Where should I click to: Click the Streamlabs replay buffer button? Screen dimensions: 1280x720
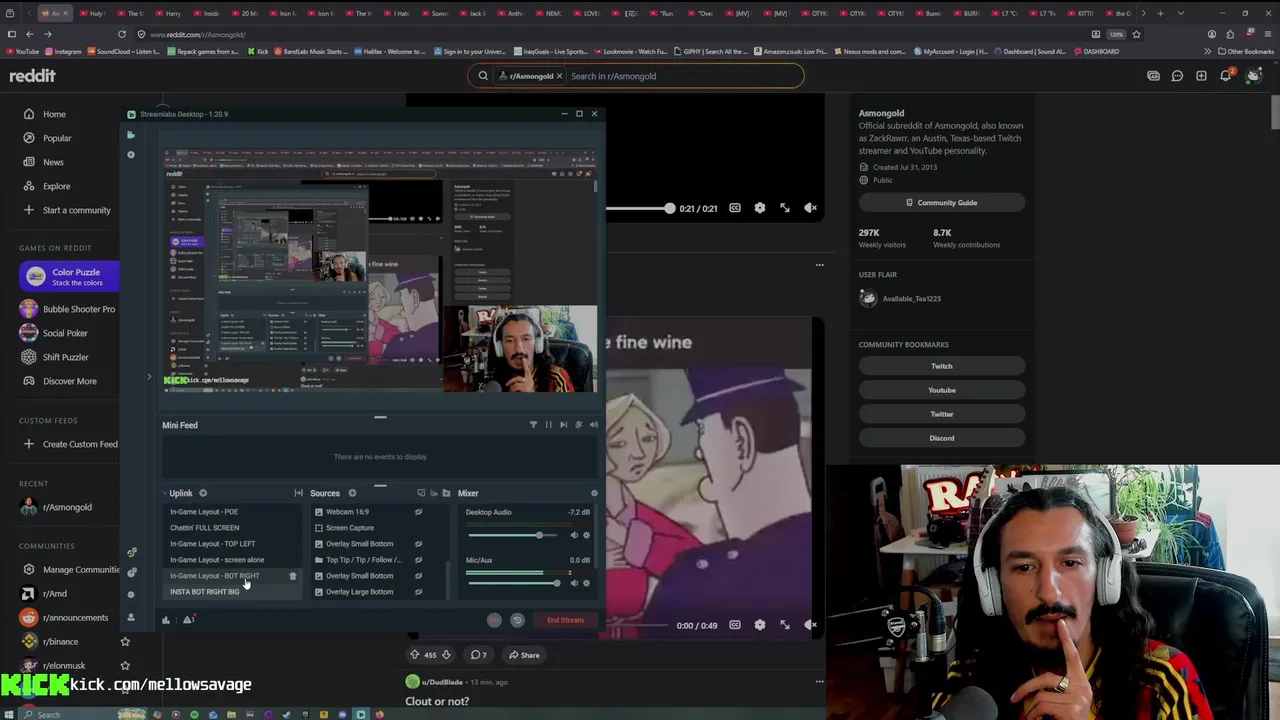point(517,620)
